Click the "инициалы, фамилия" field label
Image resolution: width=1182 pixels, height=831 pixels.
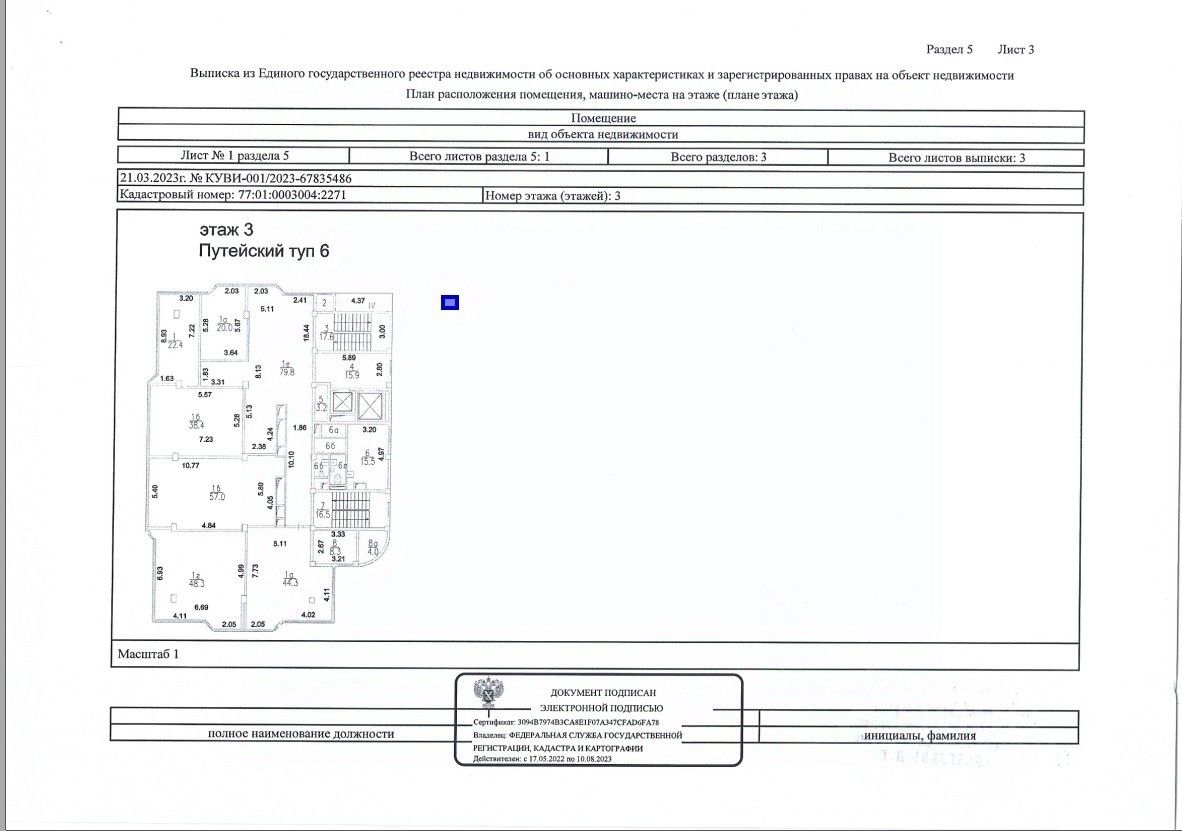pos(920,735)
